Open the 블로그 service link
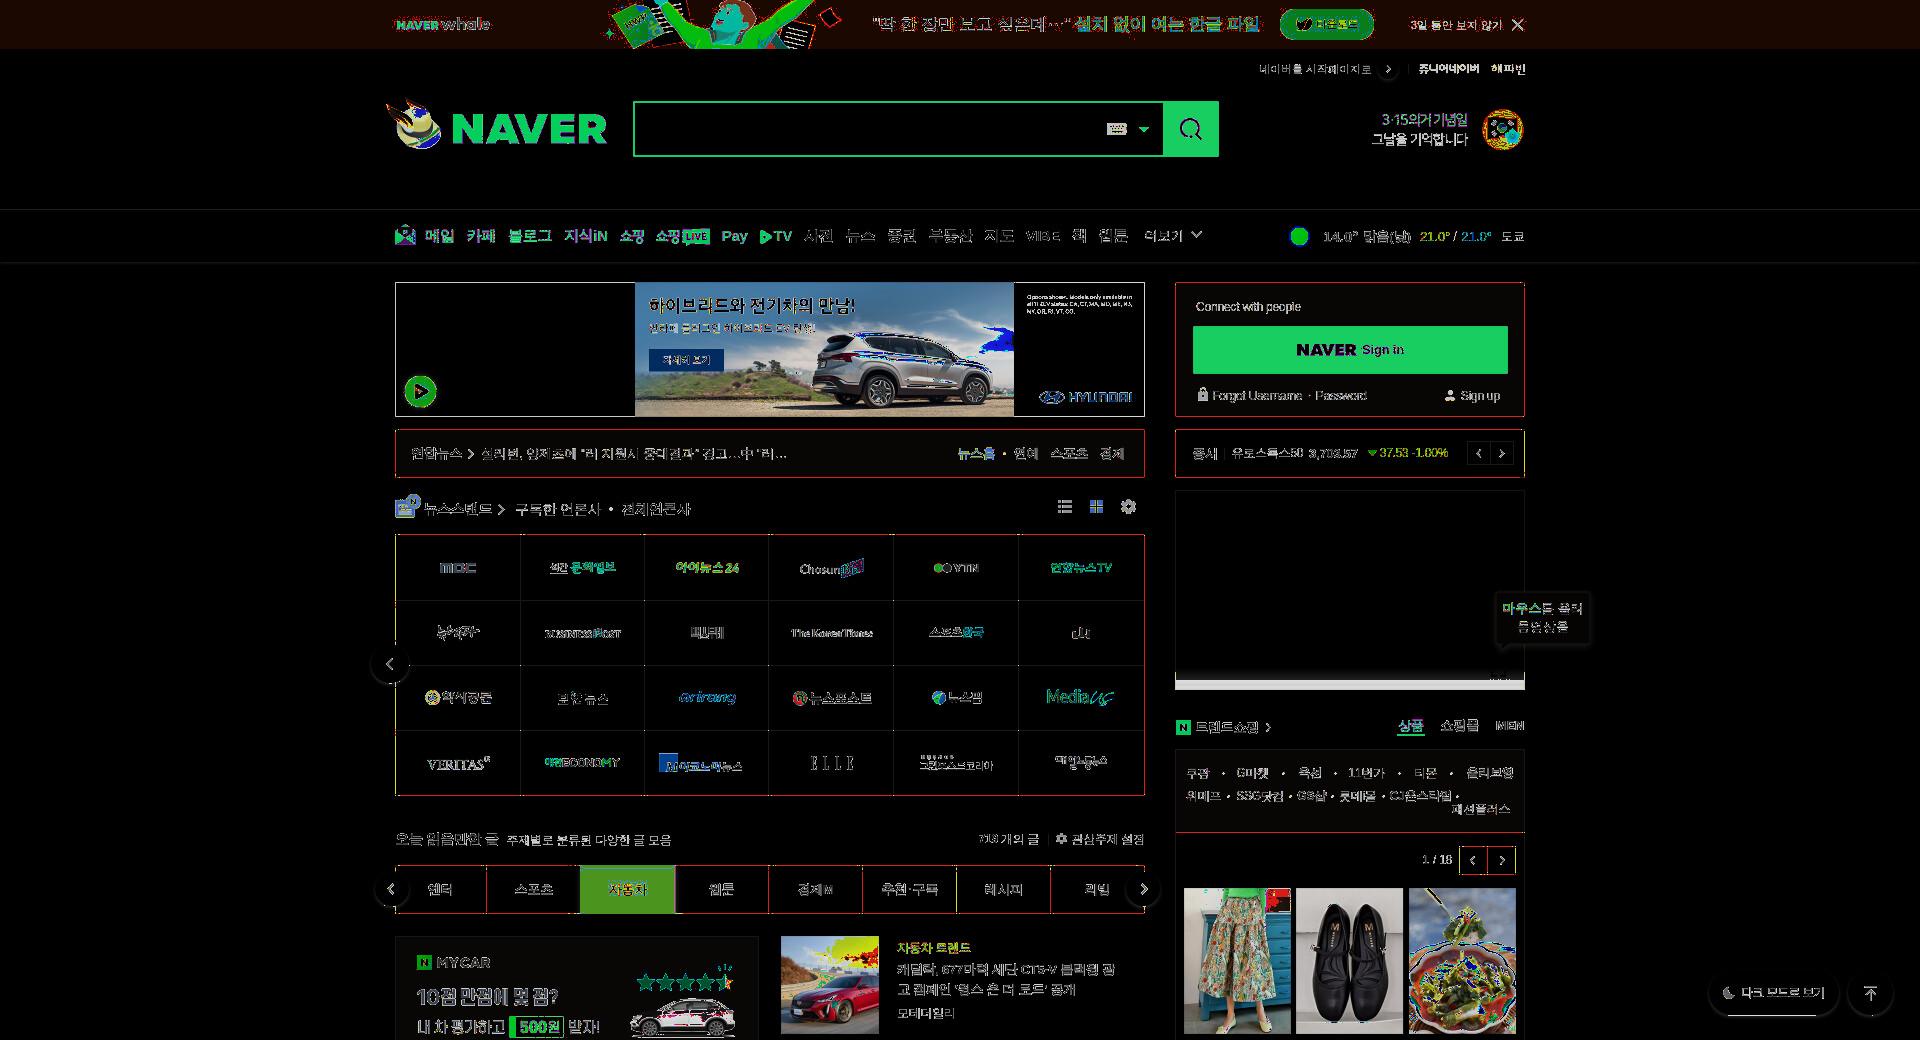 click(529, 236)
